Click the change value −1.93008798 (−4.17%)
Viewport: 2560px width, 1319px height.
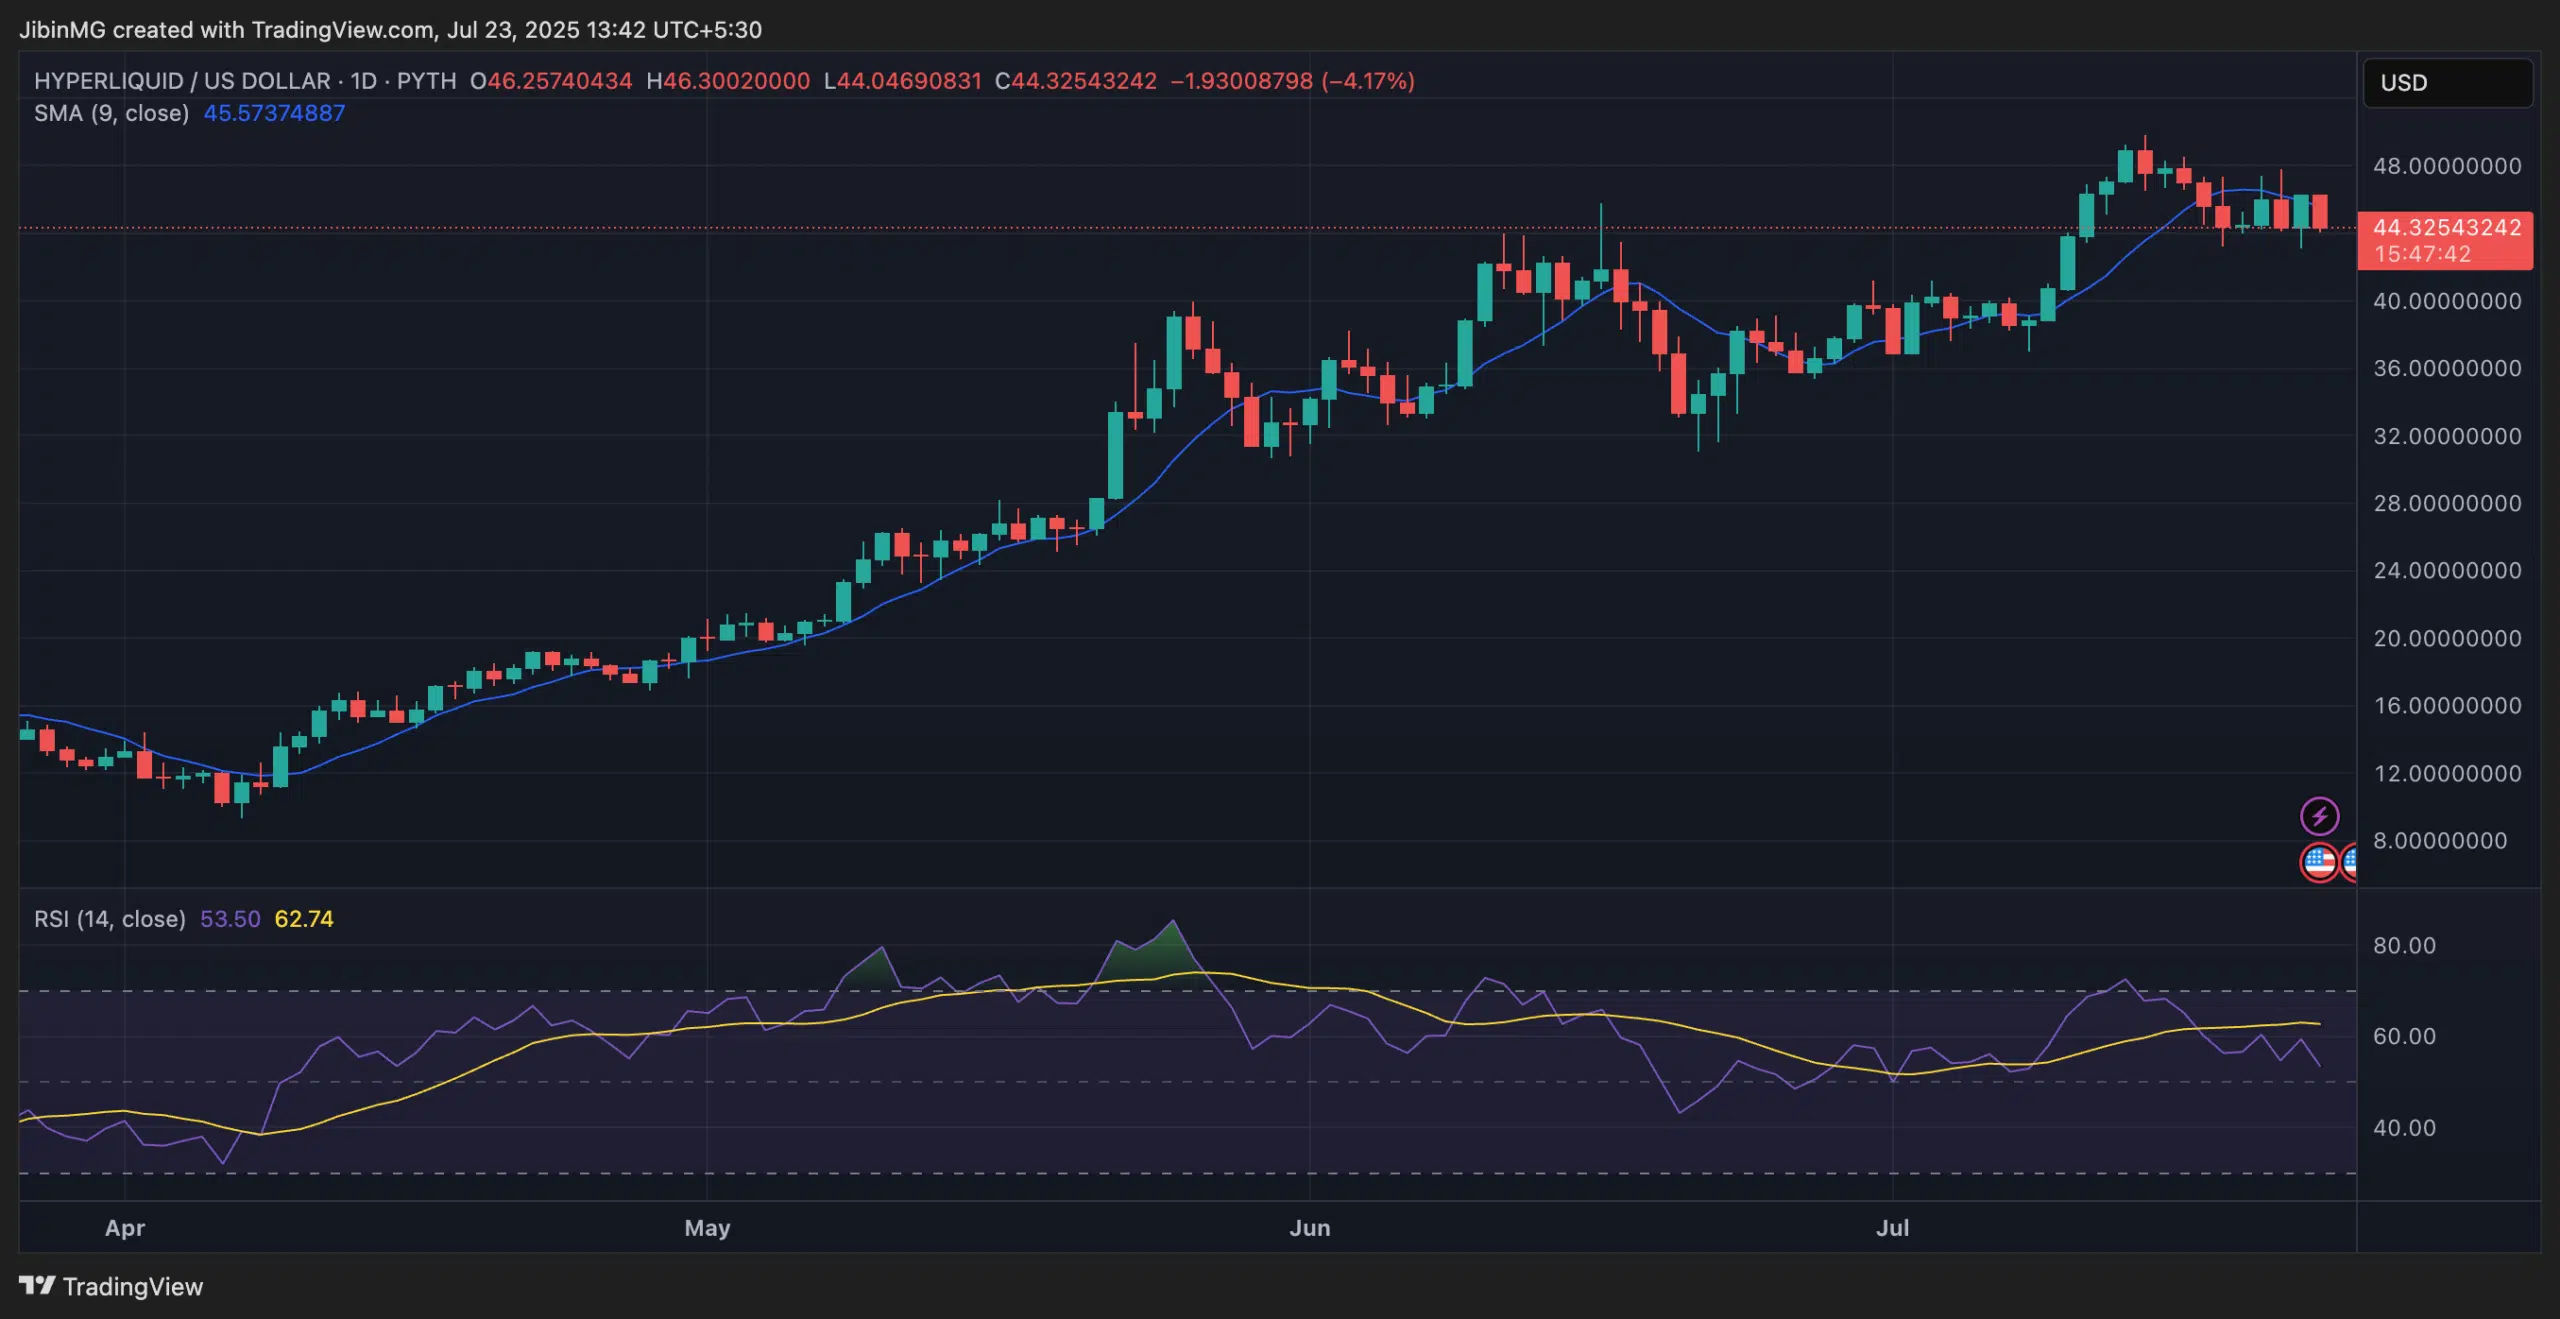click(1293, 81)
